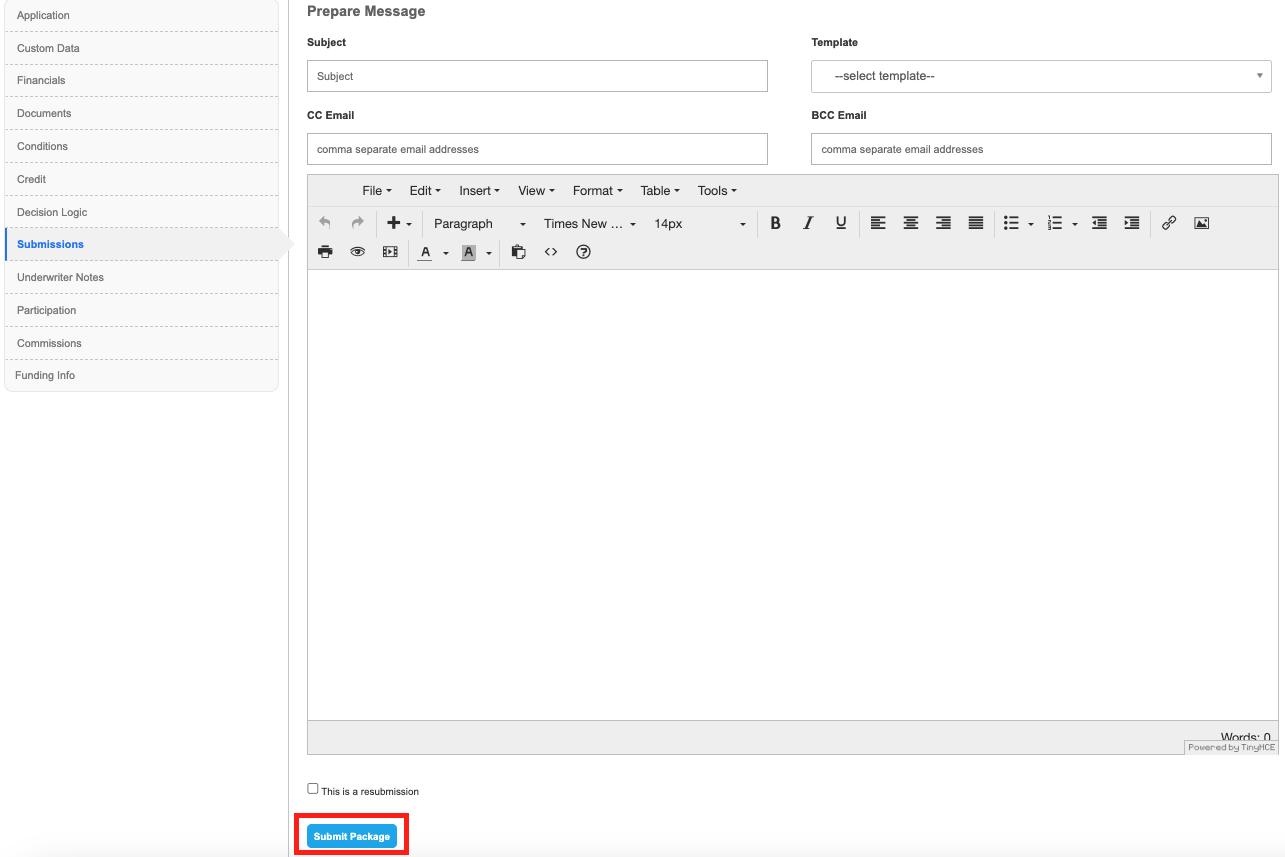Insert a numbered list

1054,223
